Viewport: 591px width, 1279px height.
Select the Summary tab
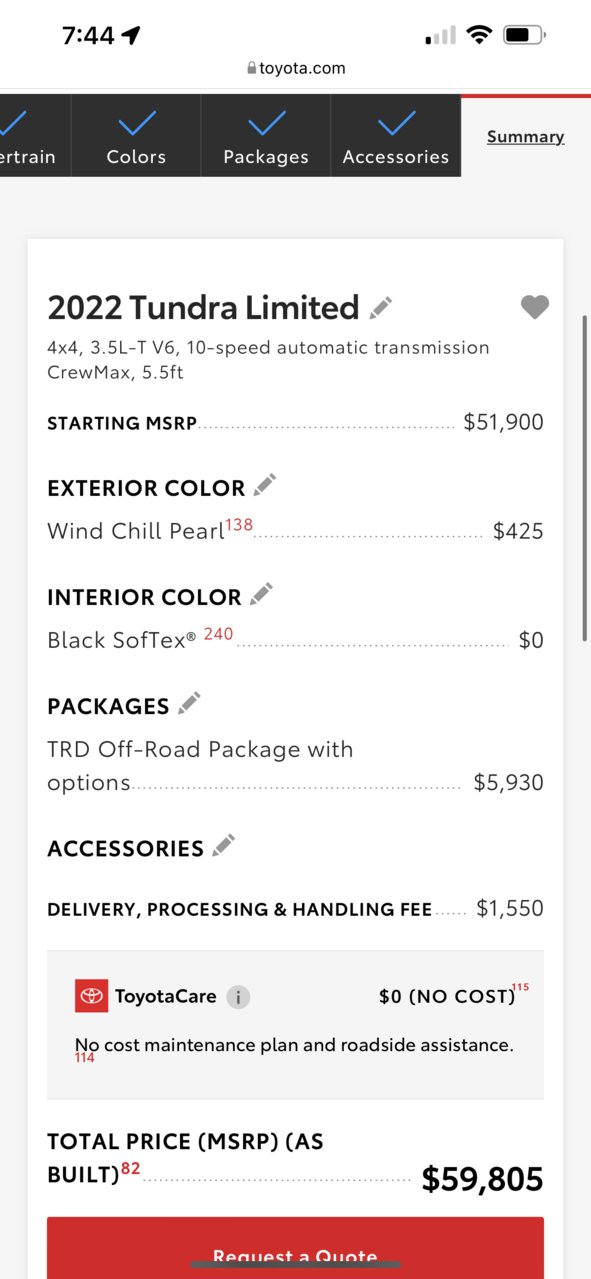pyautogui.click(x=526, y=137)
